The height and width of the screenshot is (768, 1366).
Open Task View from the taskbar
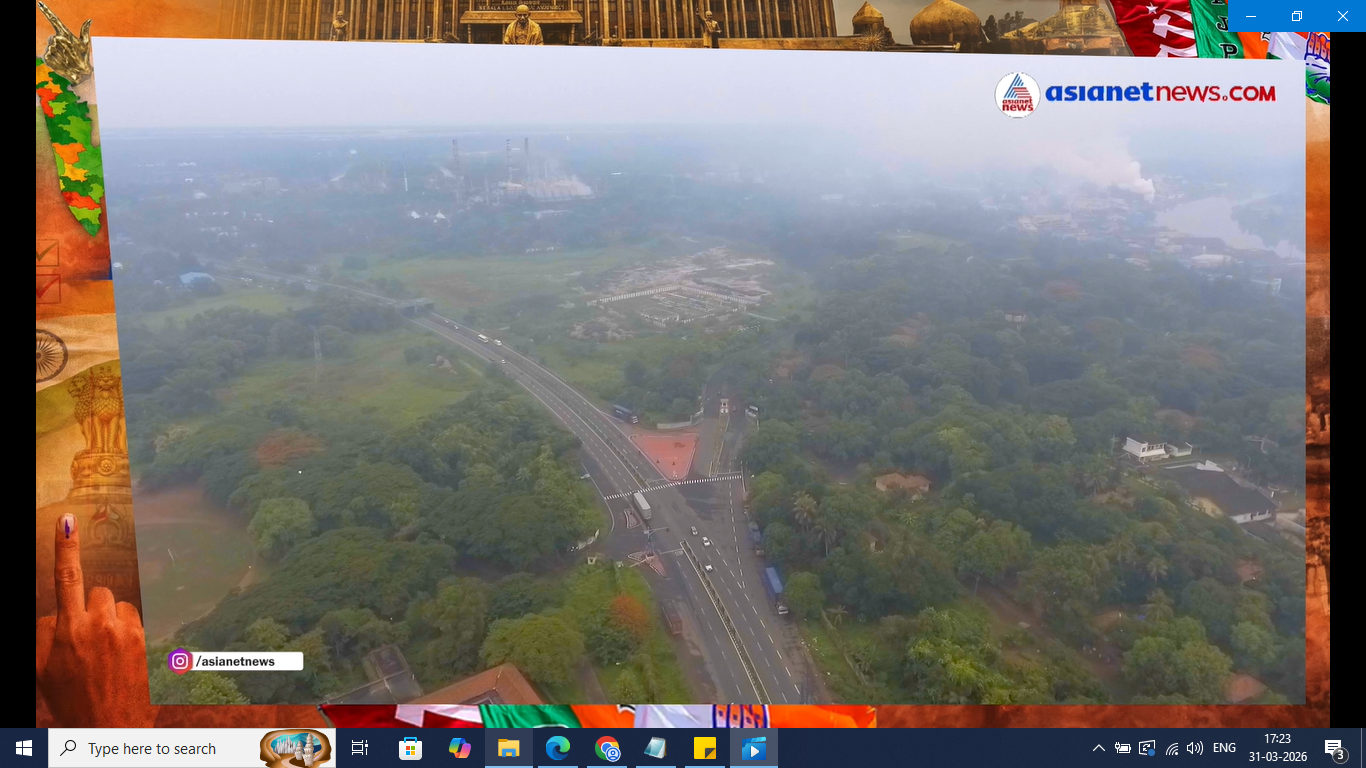coord(360,748)
